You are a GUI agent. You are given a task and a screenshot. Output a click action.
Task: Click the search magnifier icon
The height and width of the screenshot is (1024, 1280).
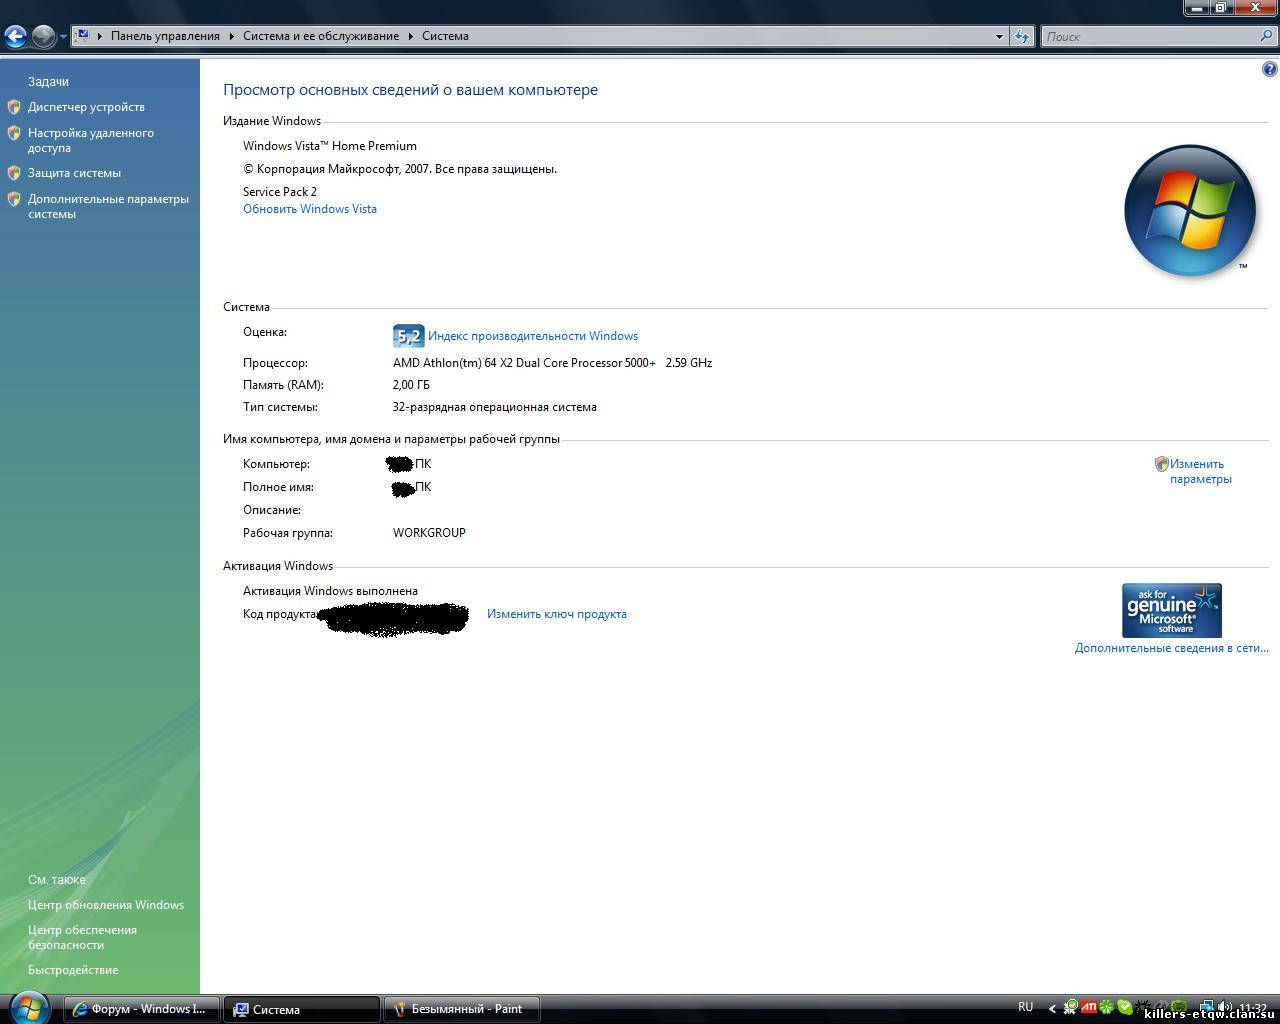pos(1267,36)
